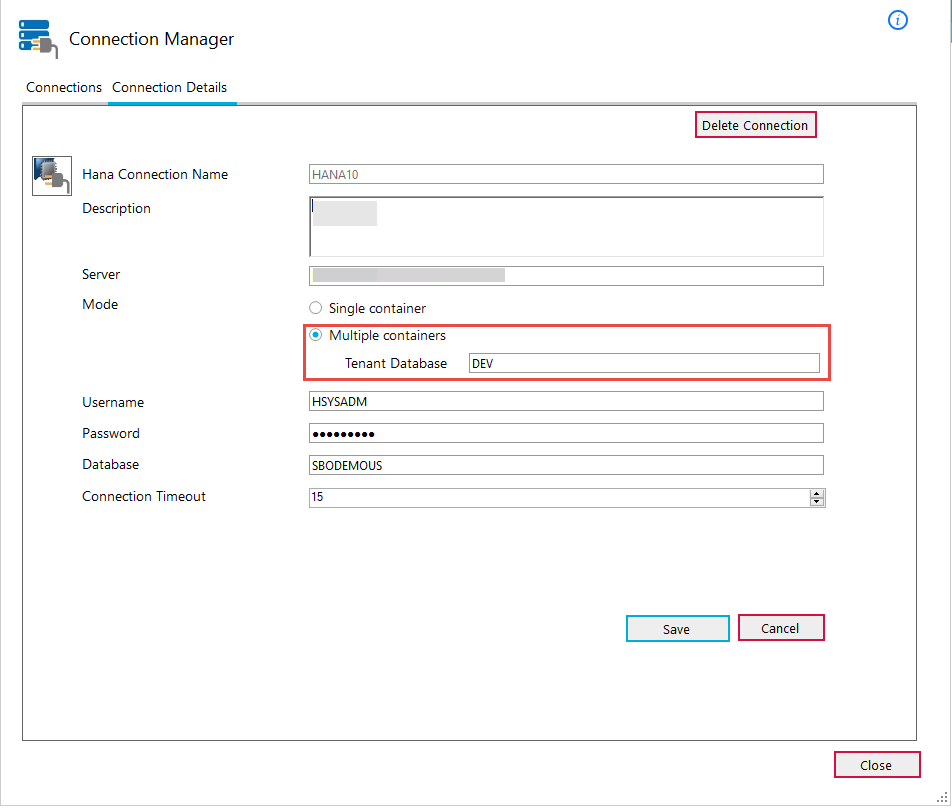Click the Tenant Database field with DEV
The image size is (952, 808).
click(644, 363)
